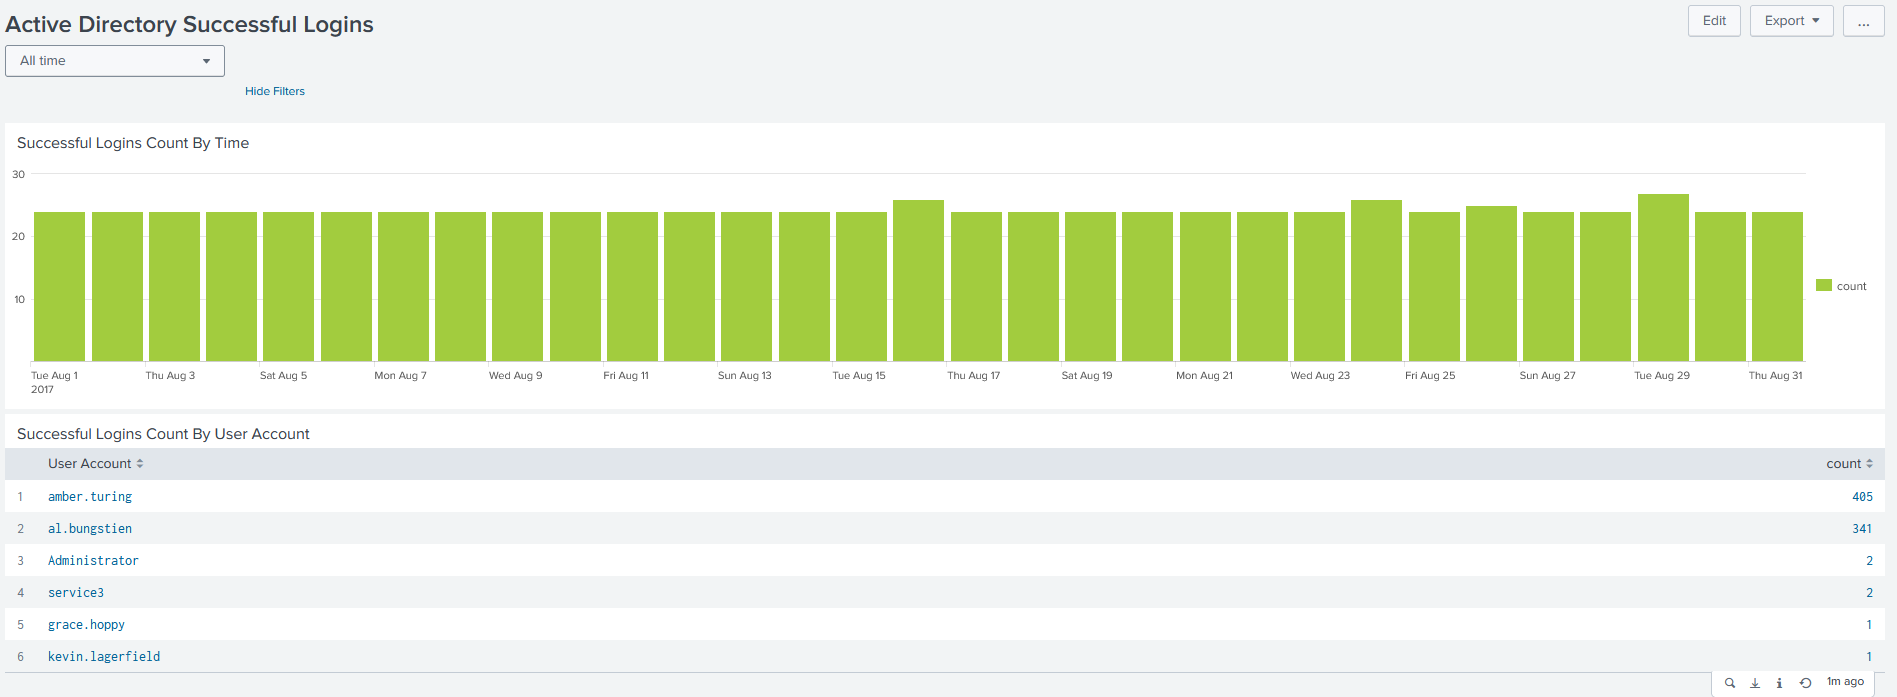The image size is (1897, 697).
Task: Open the All time range dropdown
Action: [x=115, y=61]
